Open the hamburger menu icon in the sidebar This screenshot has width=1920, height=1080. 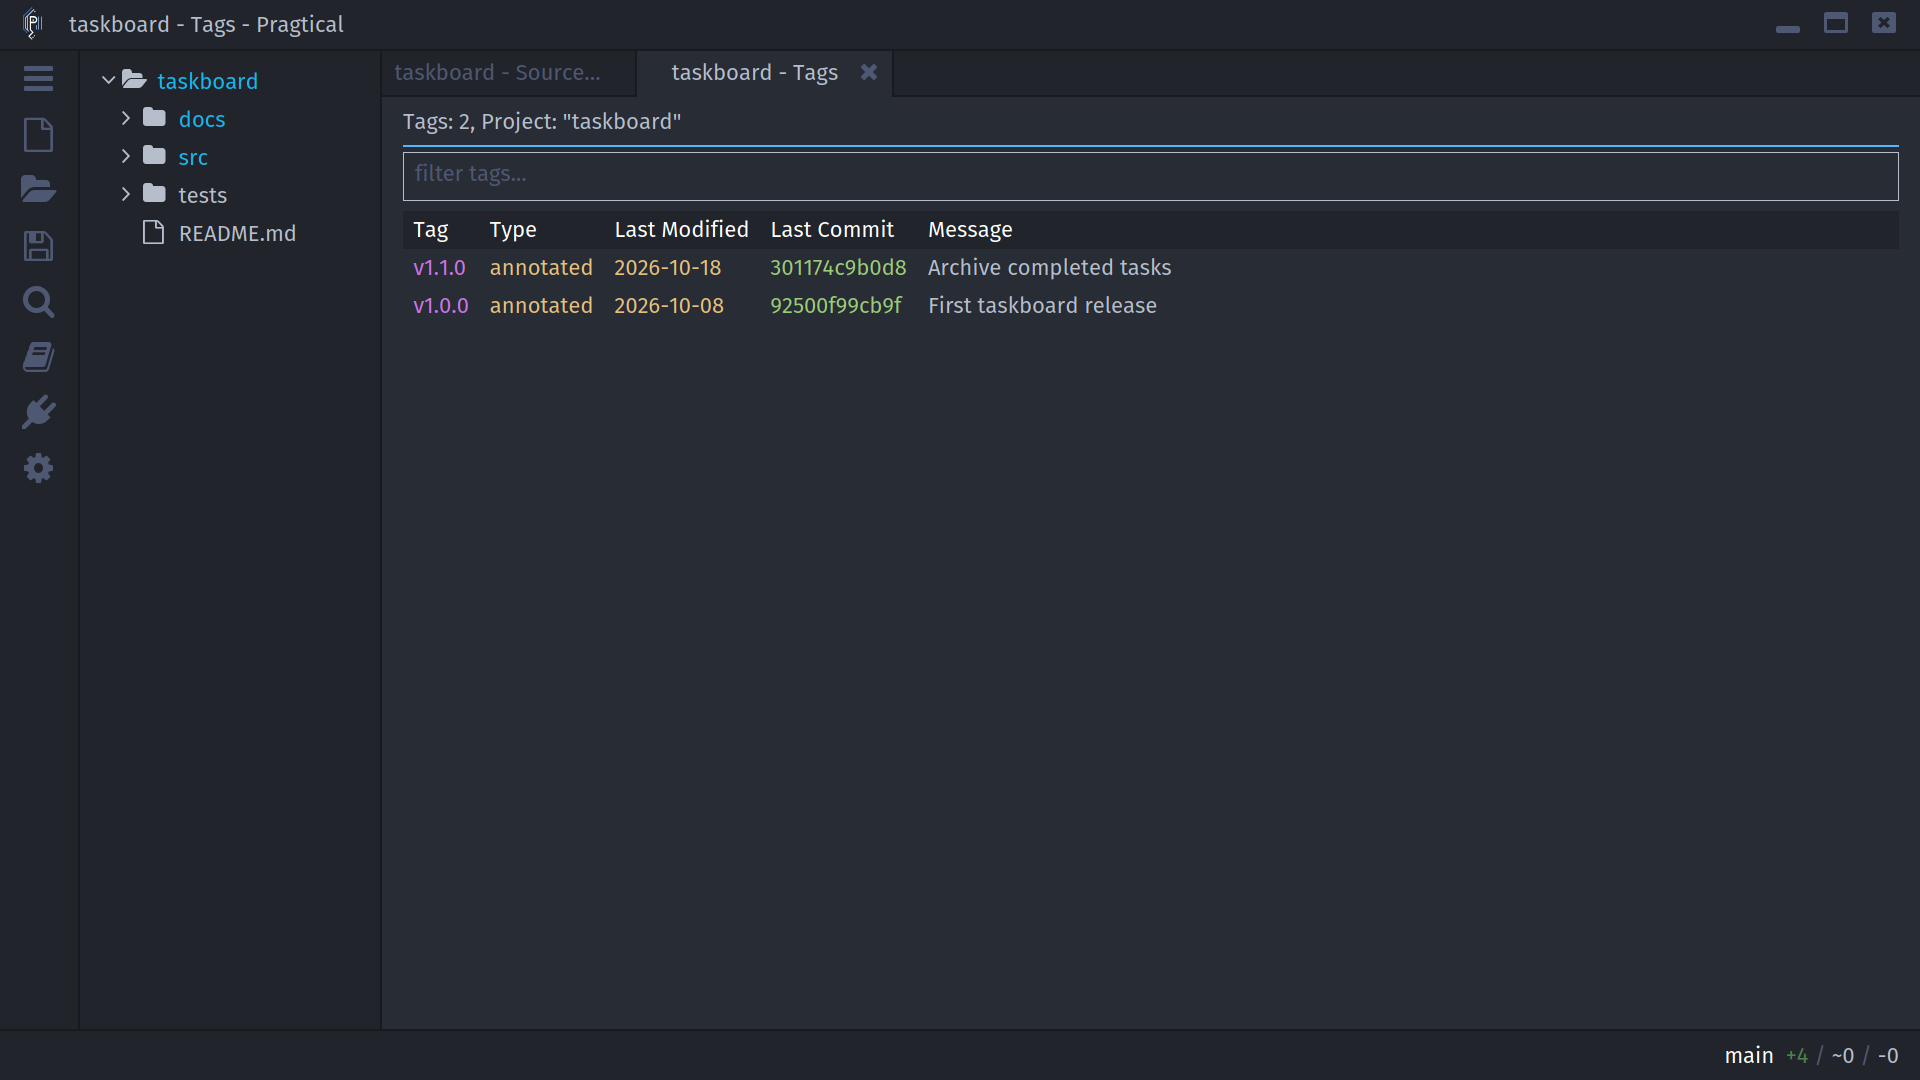point(38,79)
